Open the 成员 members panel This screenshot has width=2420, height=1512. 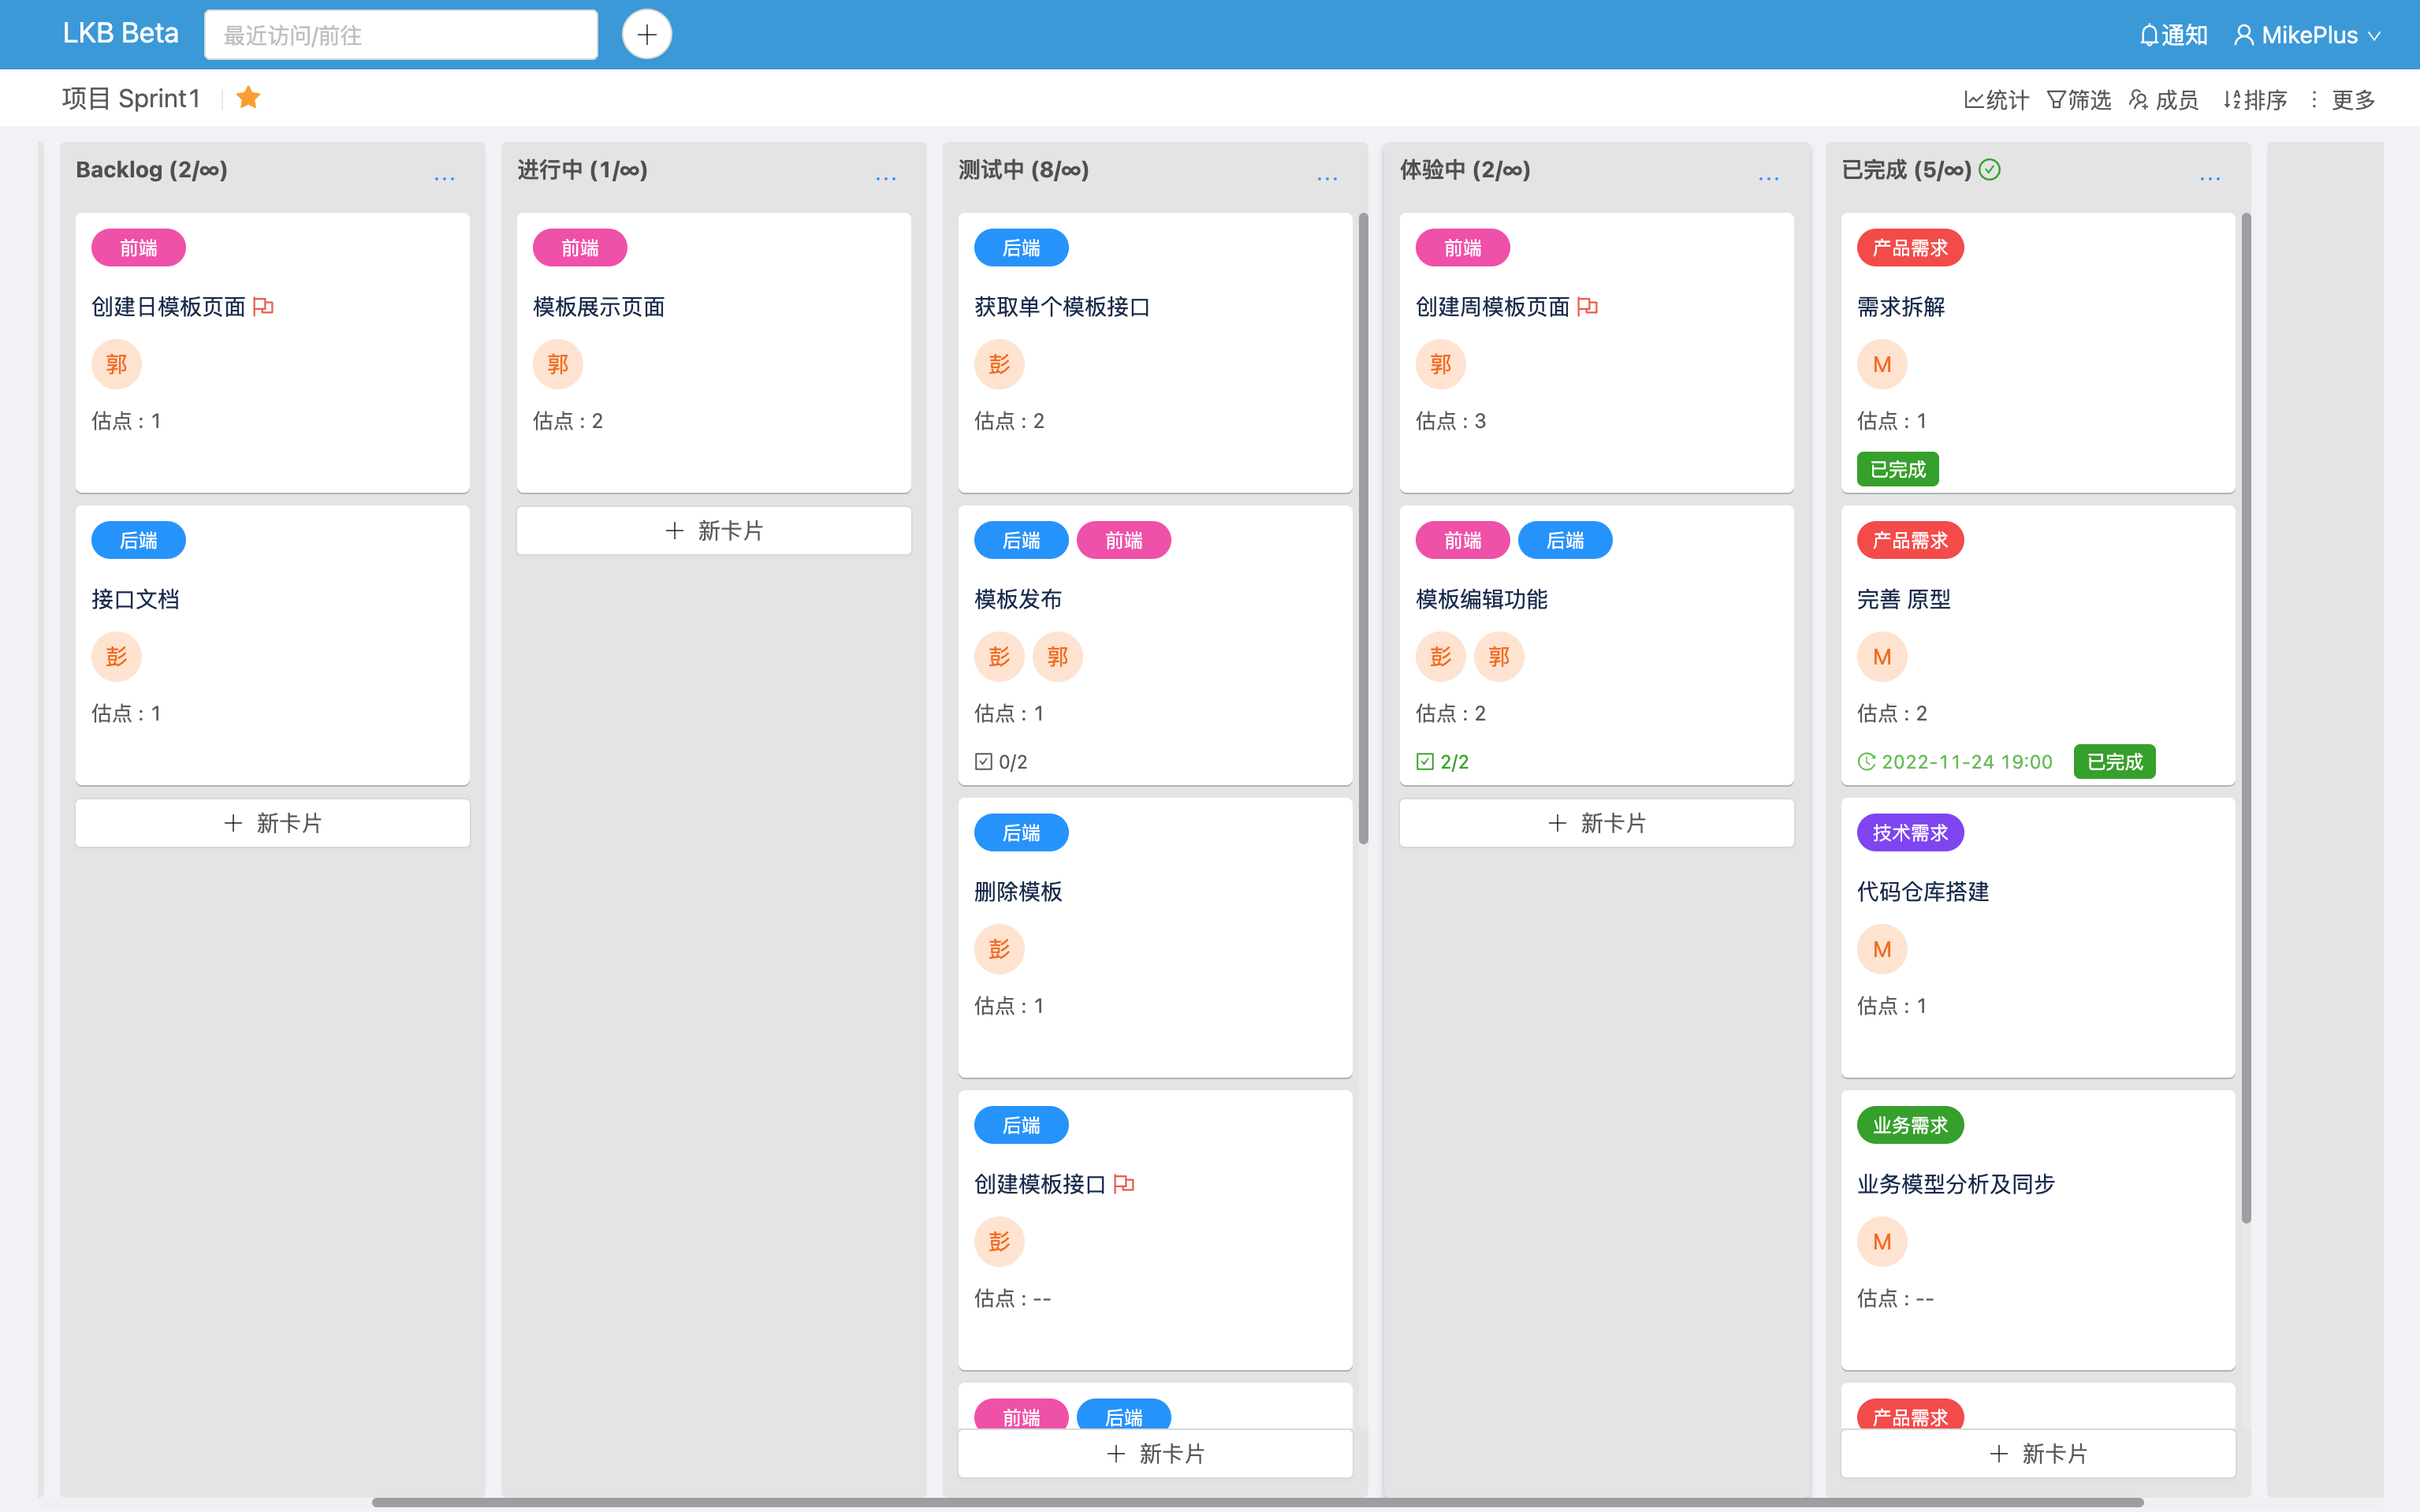pyautogui.click(x=2163, y=99)
